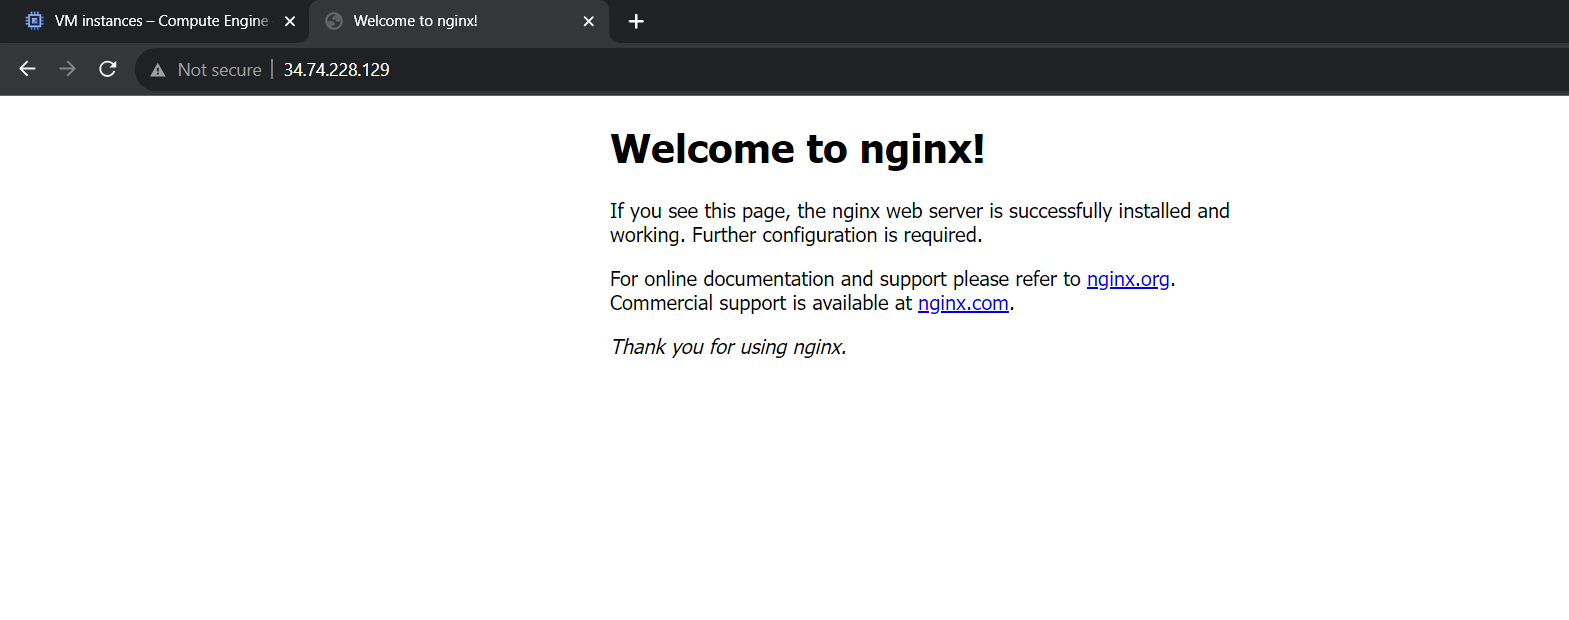Click the Not secure label text
The image size is (1569, 620).
(219, 70)
